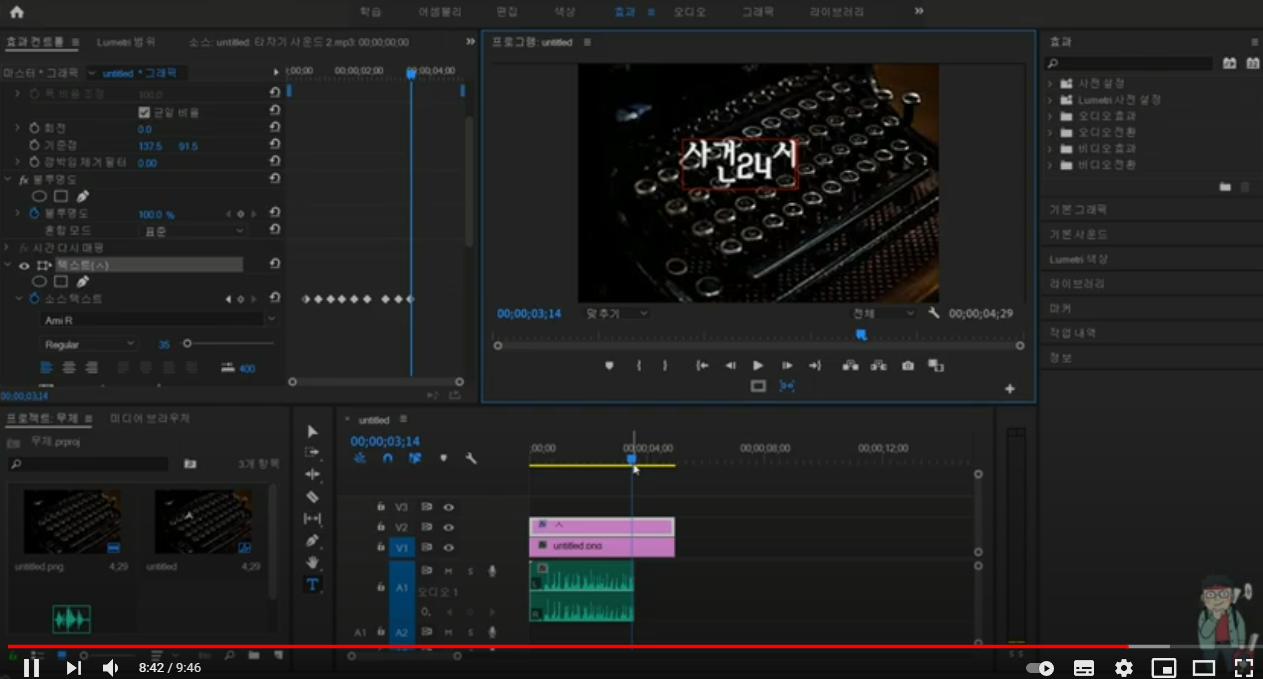Switch to the 오디오 workspace tab
The height and width of the screenshot is (679, 1263).
pos(689,12)
